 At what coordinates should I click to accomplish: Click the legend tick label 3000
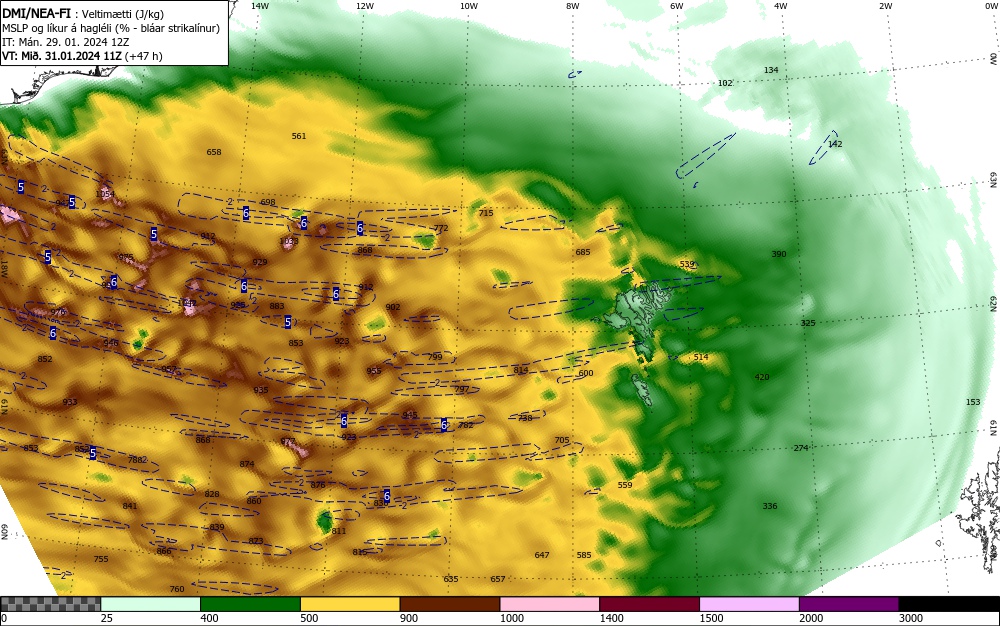[x=911, y=618]
